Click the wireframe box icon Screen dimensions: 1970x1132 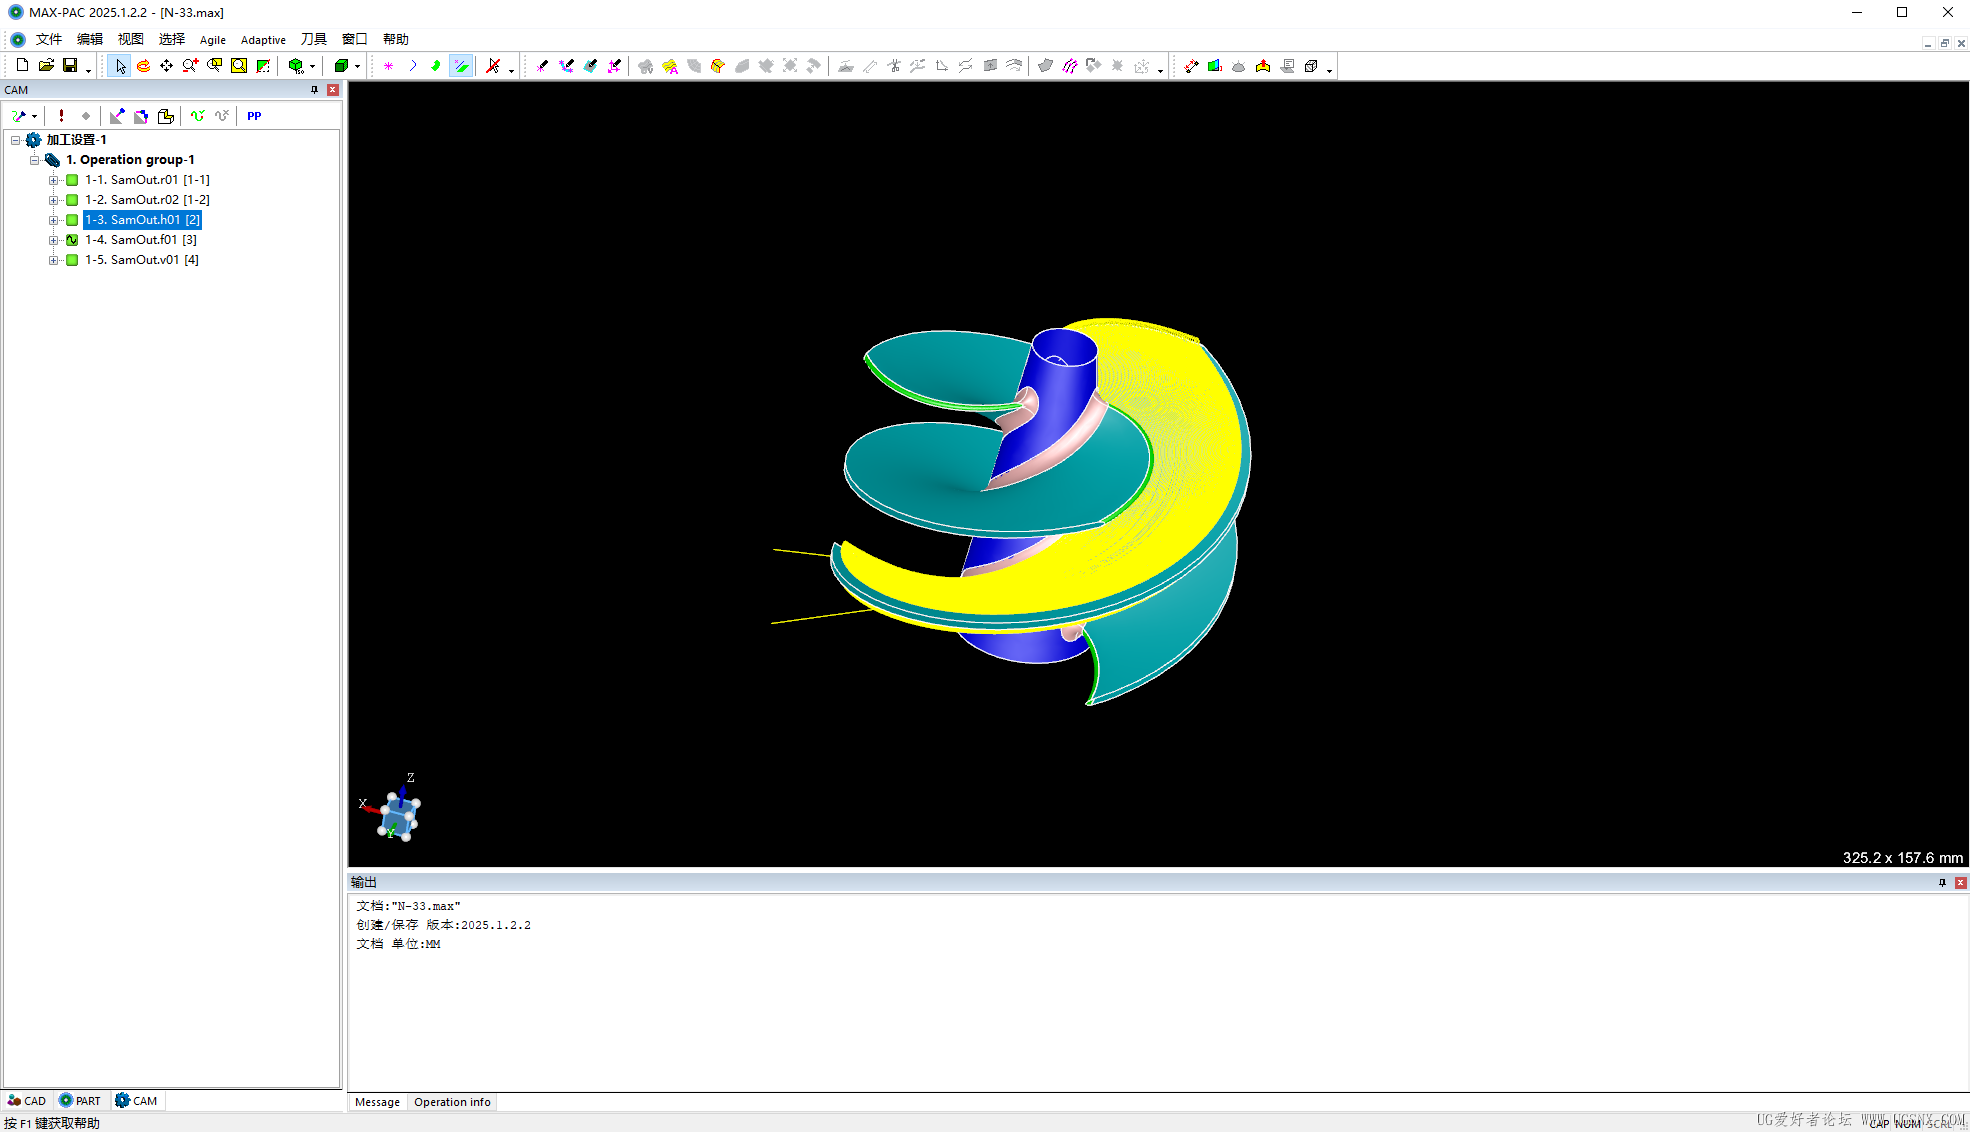click(1311, 66)
